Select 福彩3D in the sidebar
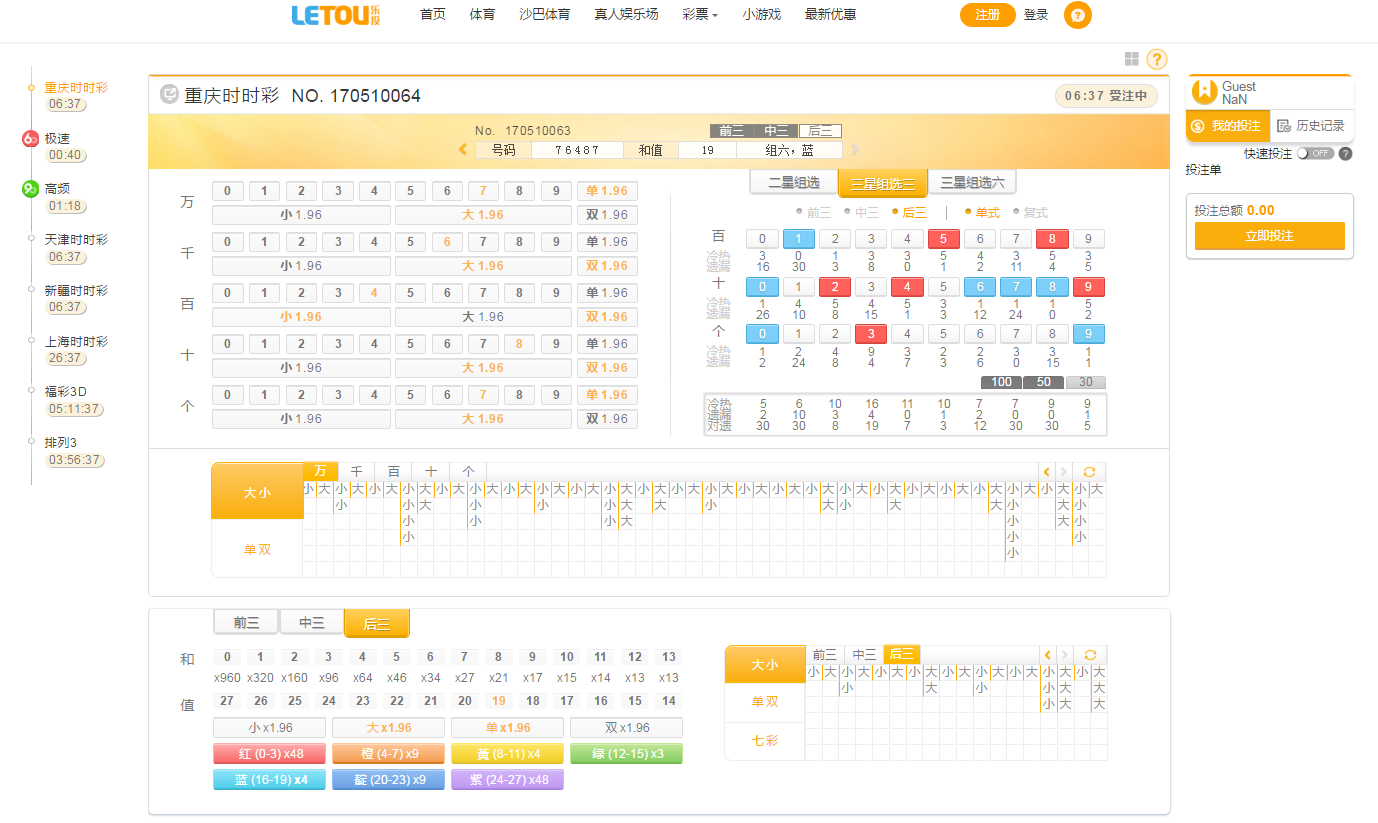Screen dimensions: 1378x823 click(x=65, y=392)
